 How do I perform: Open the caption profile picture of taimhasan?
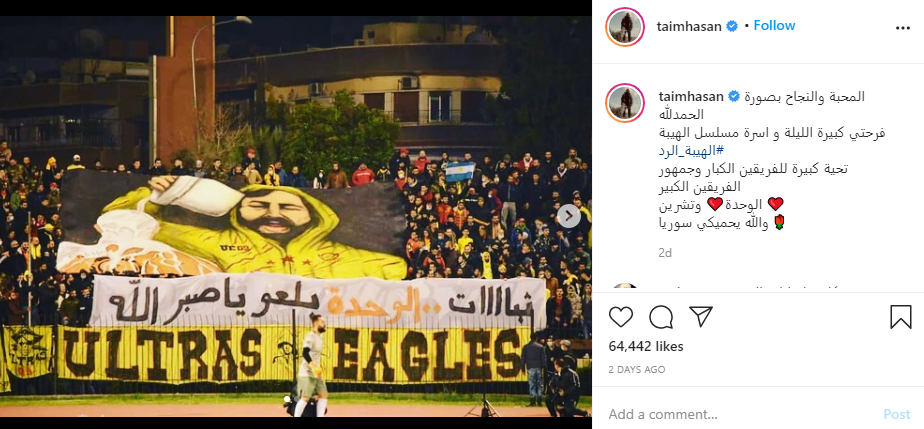click(x=625, y=103)
